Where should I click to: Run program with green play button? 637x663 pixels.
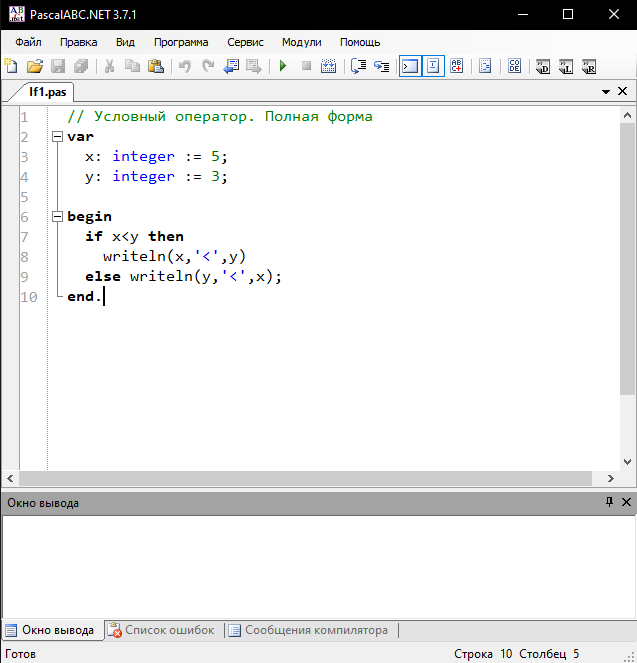[x=283, y=66]
